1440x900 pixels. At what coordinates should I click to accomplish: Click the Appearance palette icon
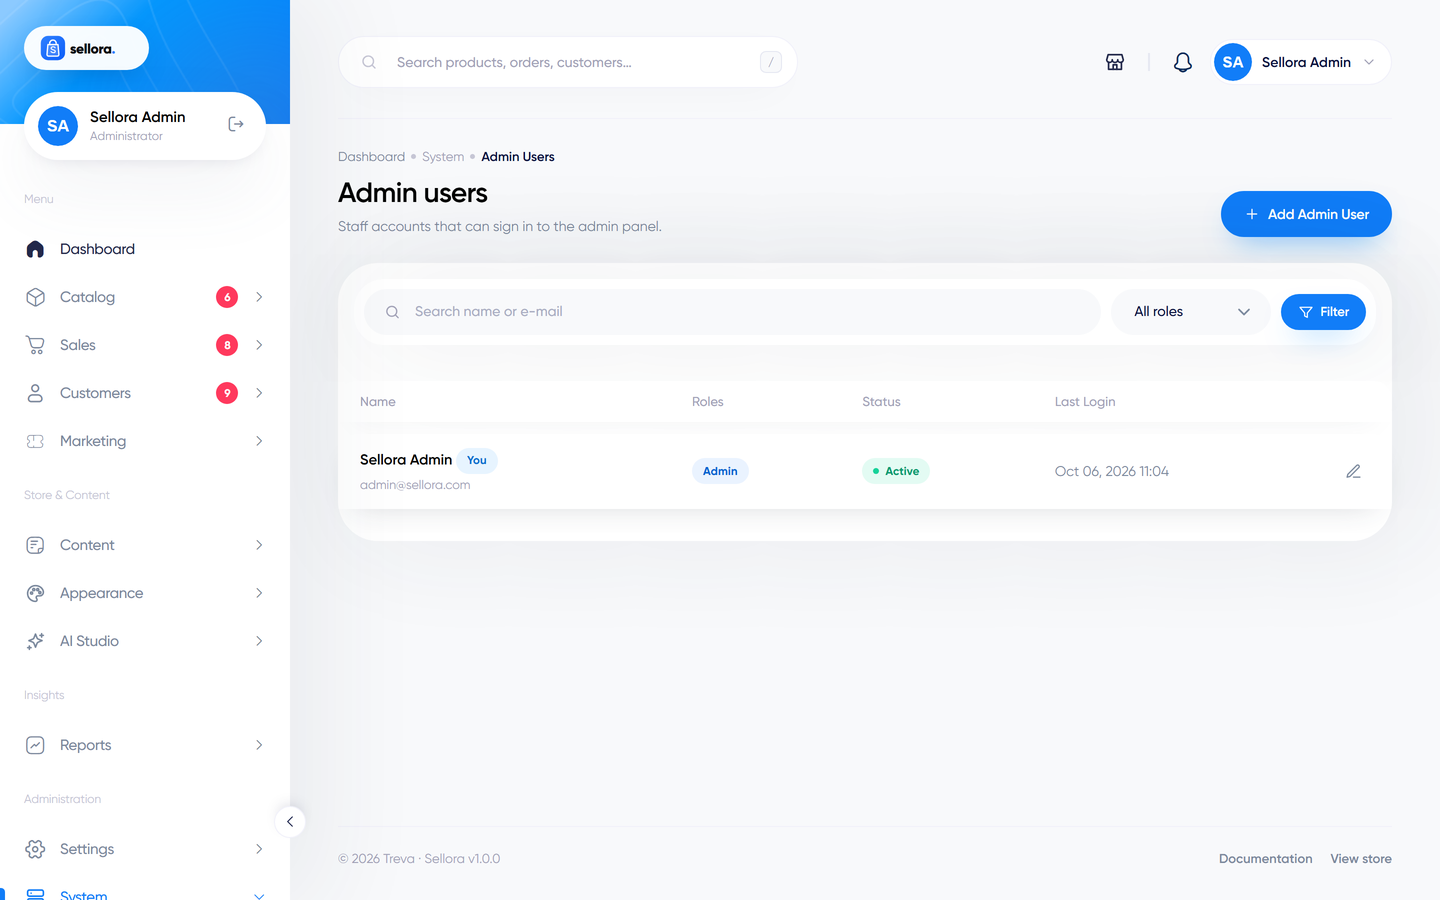point(35,593)
